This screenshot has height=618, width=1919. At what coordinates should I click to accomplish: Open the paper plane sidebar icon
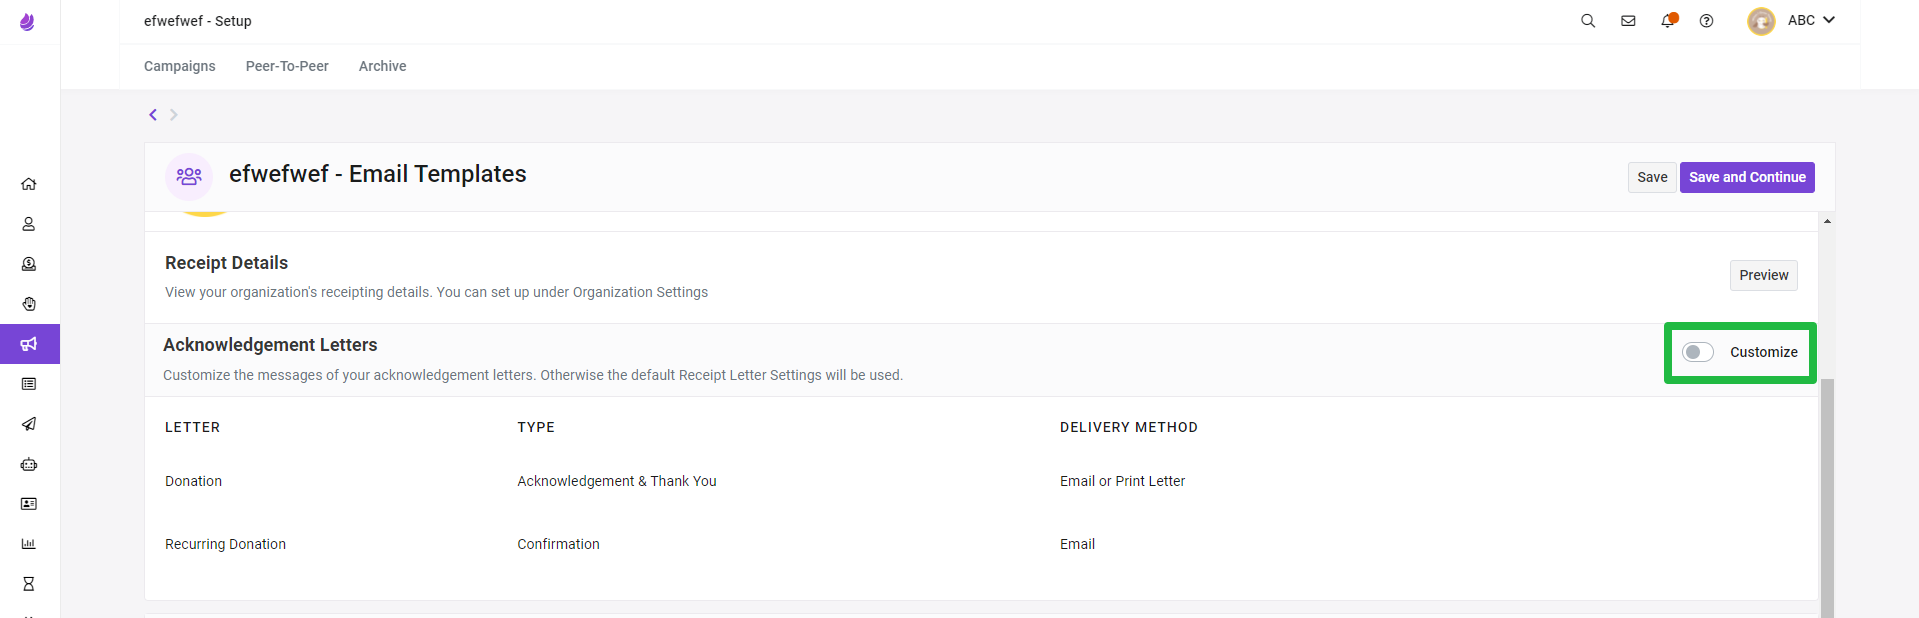coord(29,424)
